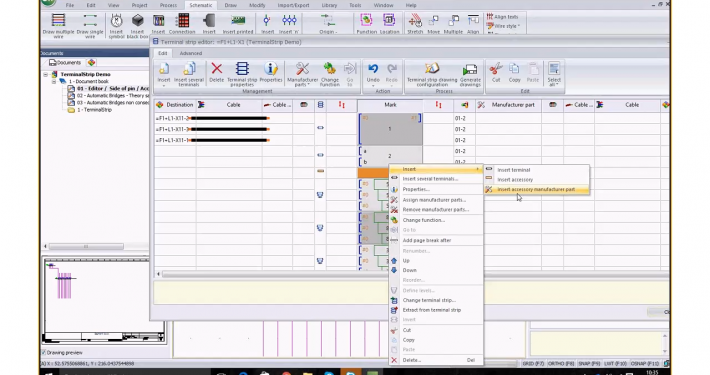Choose Add page break after option
The width and height of the screenshot is (710, 375).
[427, 240]
